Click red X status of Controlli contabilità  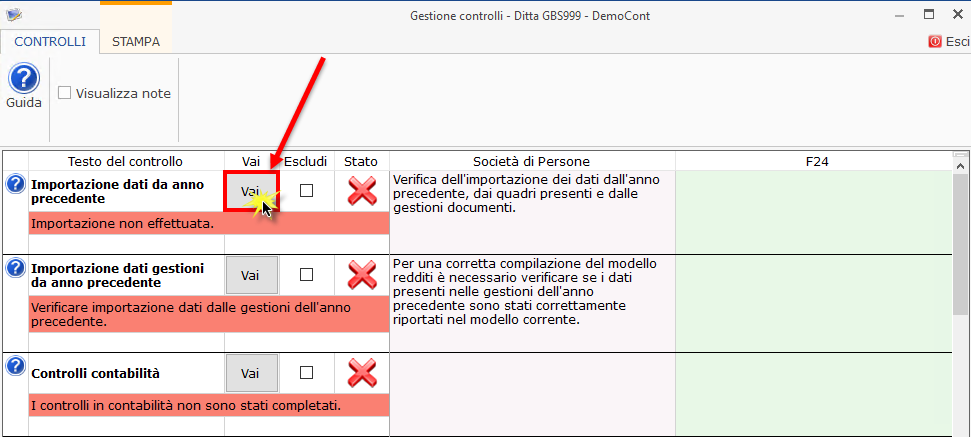click(362, 373)
